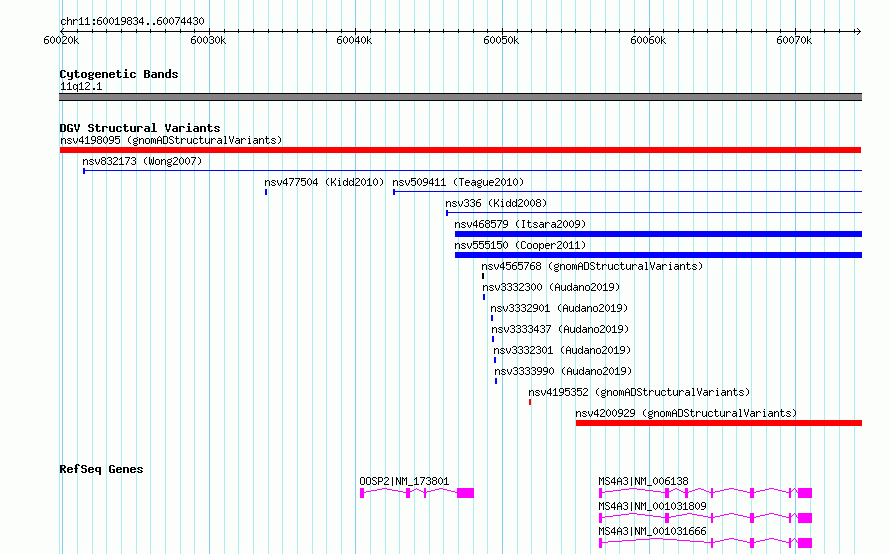Screen dimensions: 890x554
Task: Select the nsv555150 thick blue bar
Action: tap(658, 255)
